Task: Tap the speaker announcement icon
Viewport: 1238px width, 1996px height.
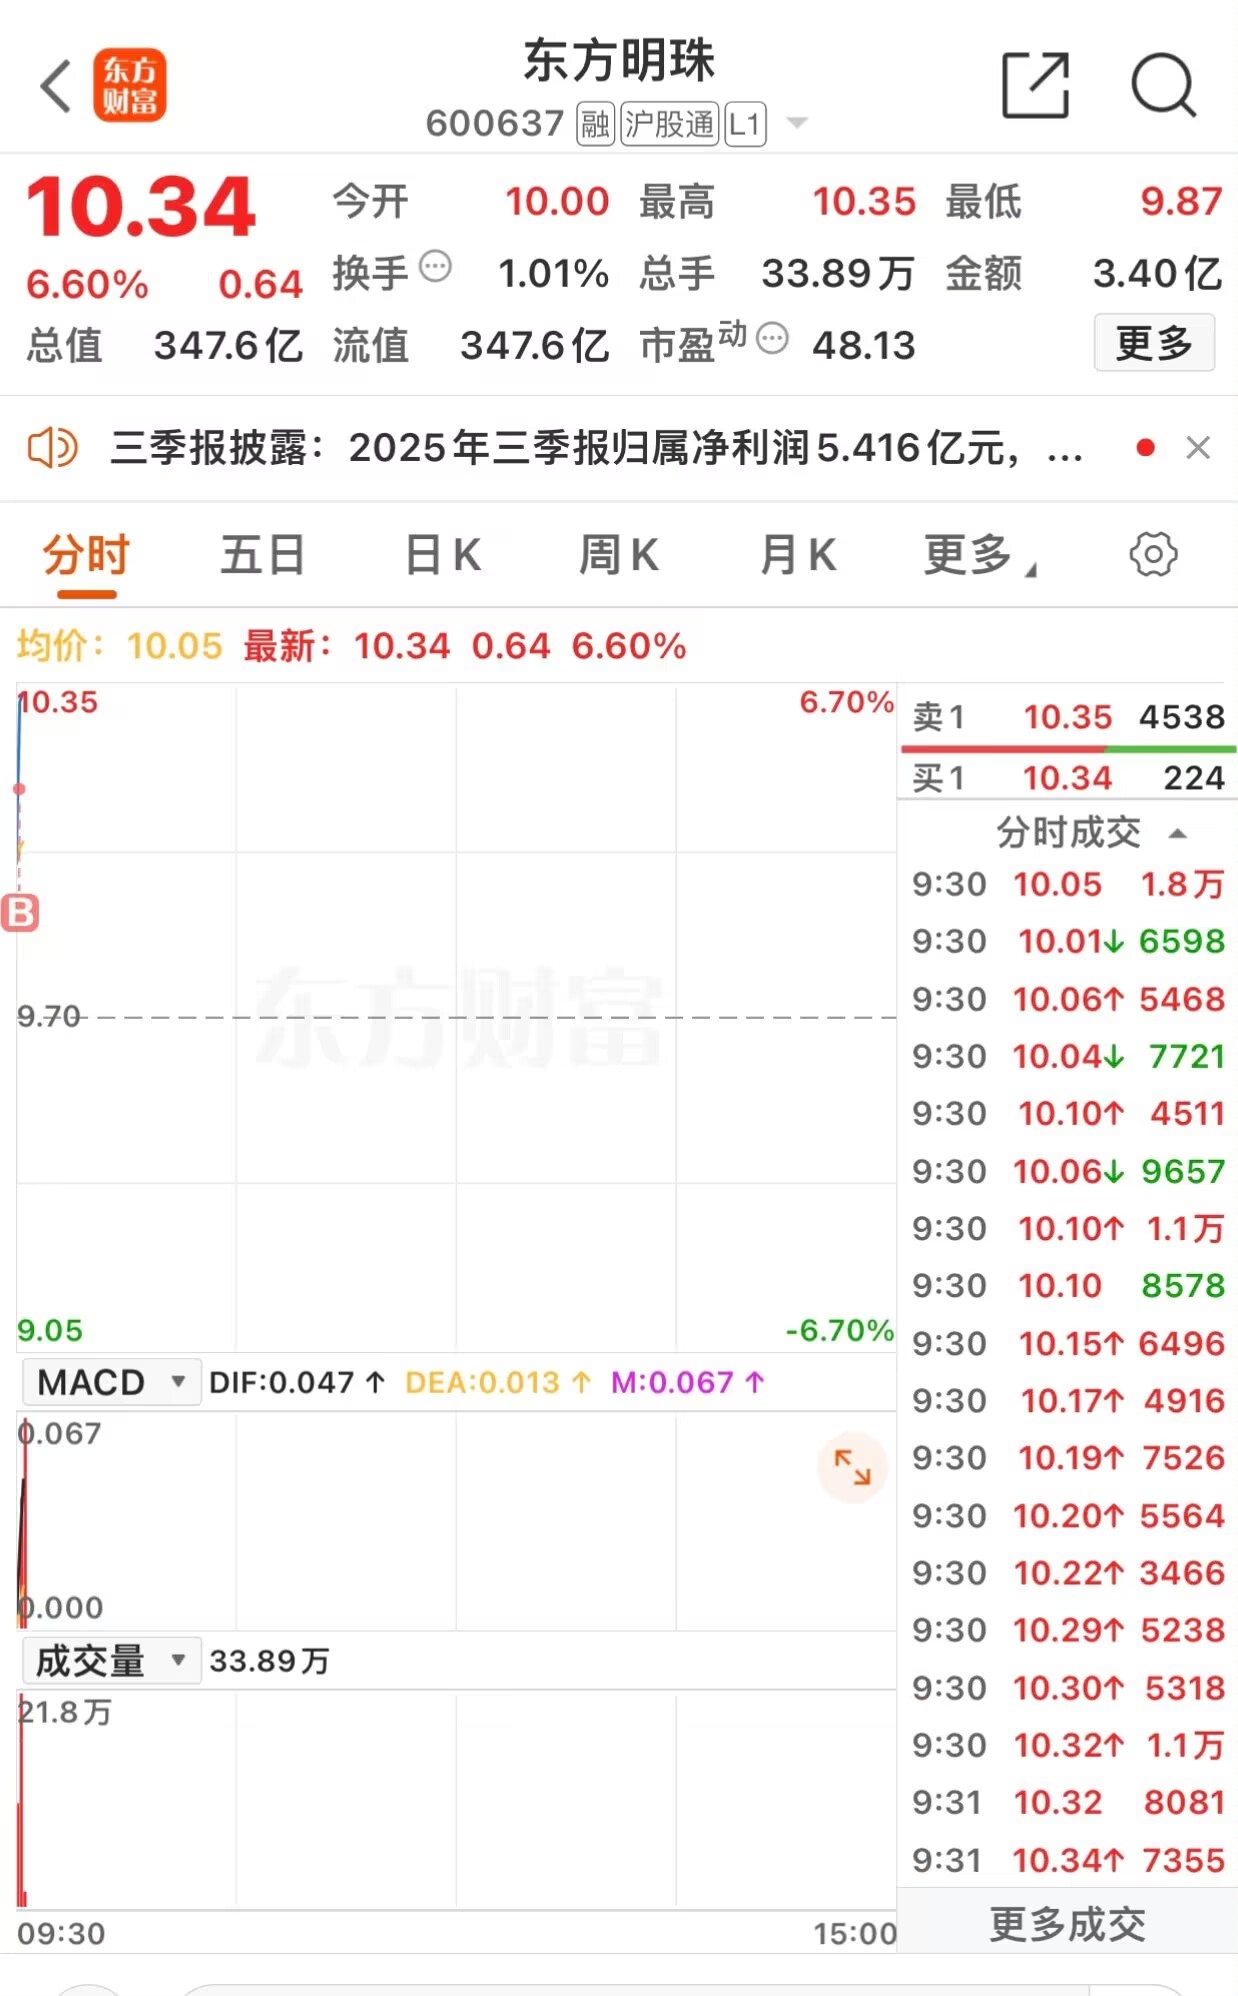Action: 52,447
